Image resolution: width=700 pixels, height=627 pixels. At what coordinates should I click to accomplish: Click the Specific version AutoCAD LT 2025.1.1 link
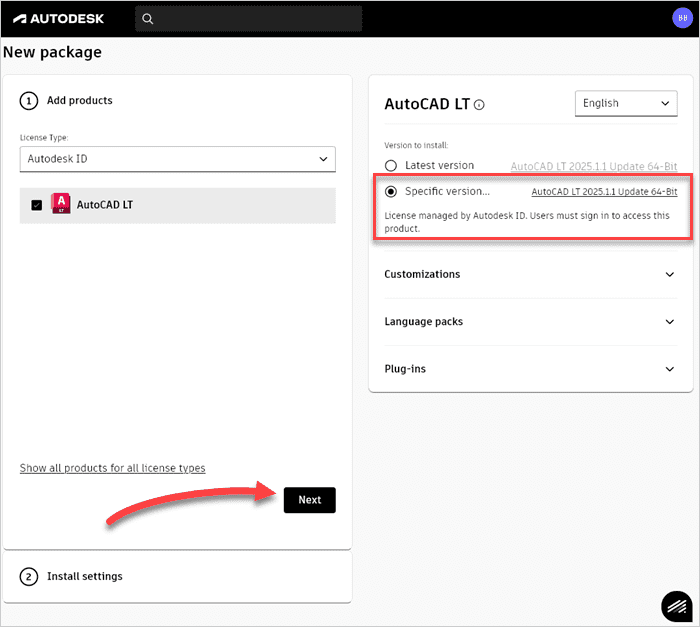604,192
